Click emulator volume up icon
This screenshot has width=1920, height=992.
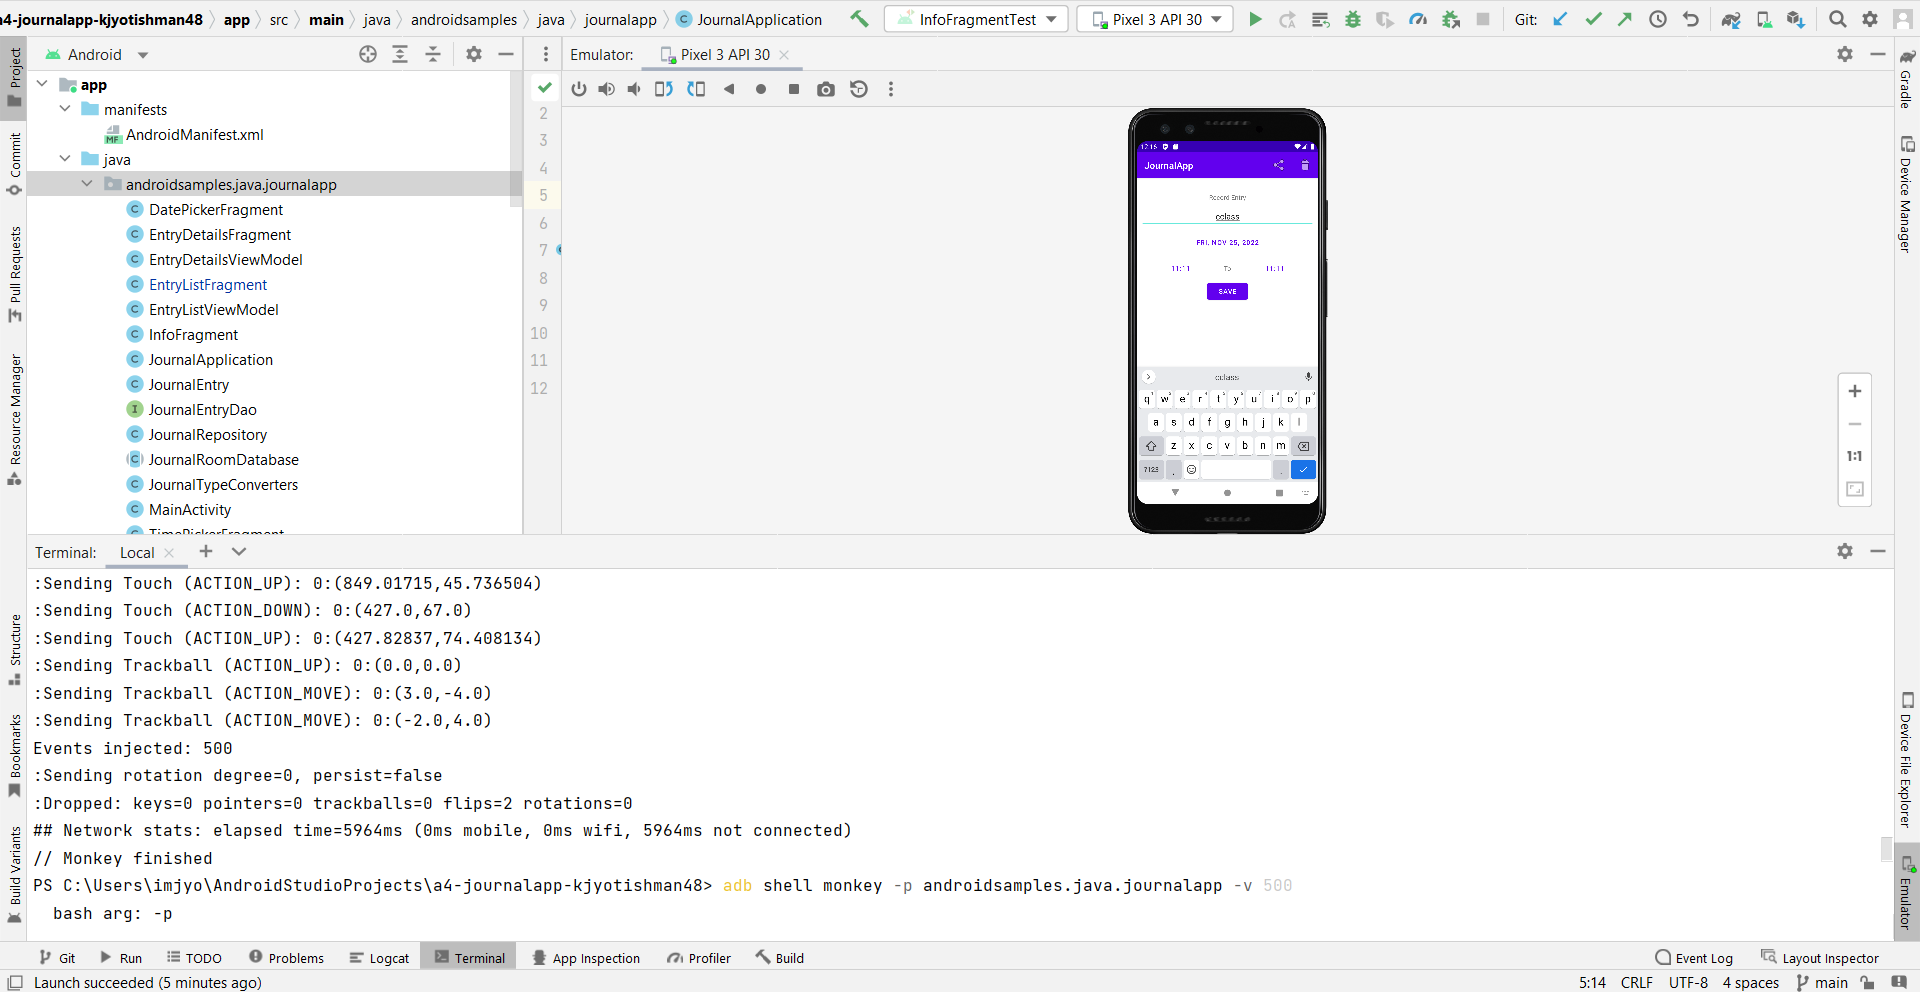(606, 89)
